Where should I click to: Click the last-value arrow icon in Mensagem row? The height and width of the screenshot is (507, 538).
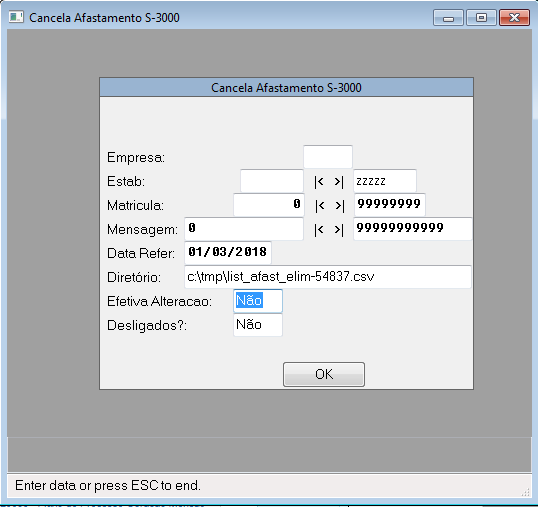[339, 229]
